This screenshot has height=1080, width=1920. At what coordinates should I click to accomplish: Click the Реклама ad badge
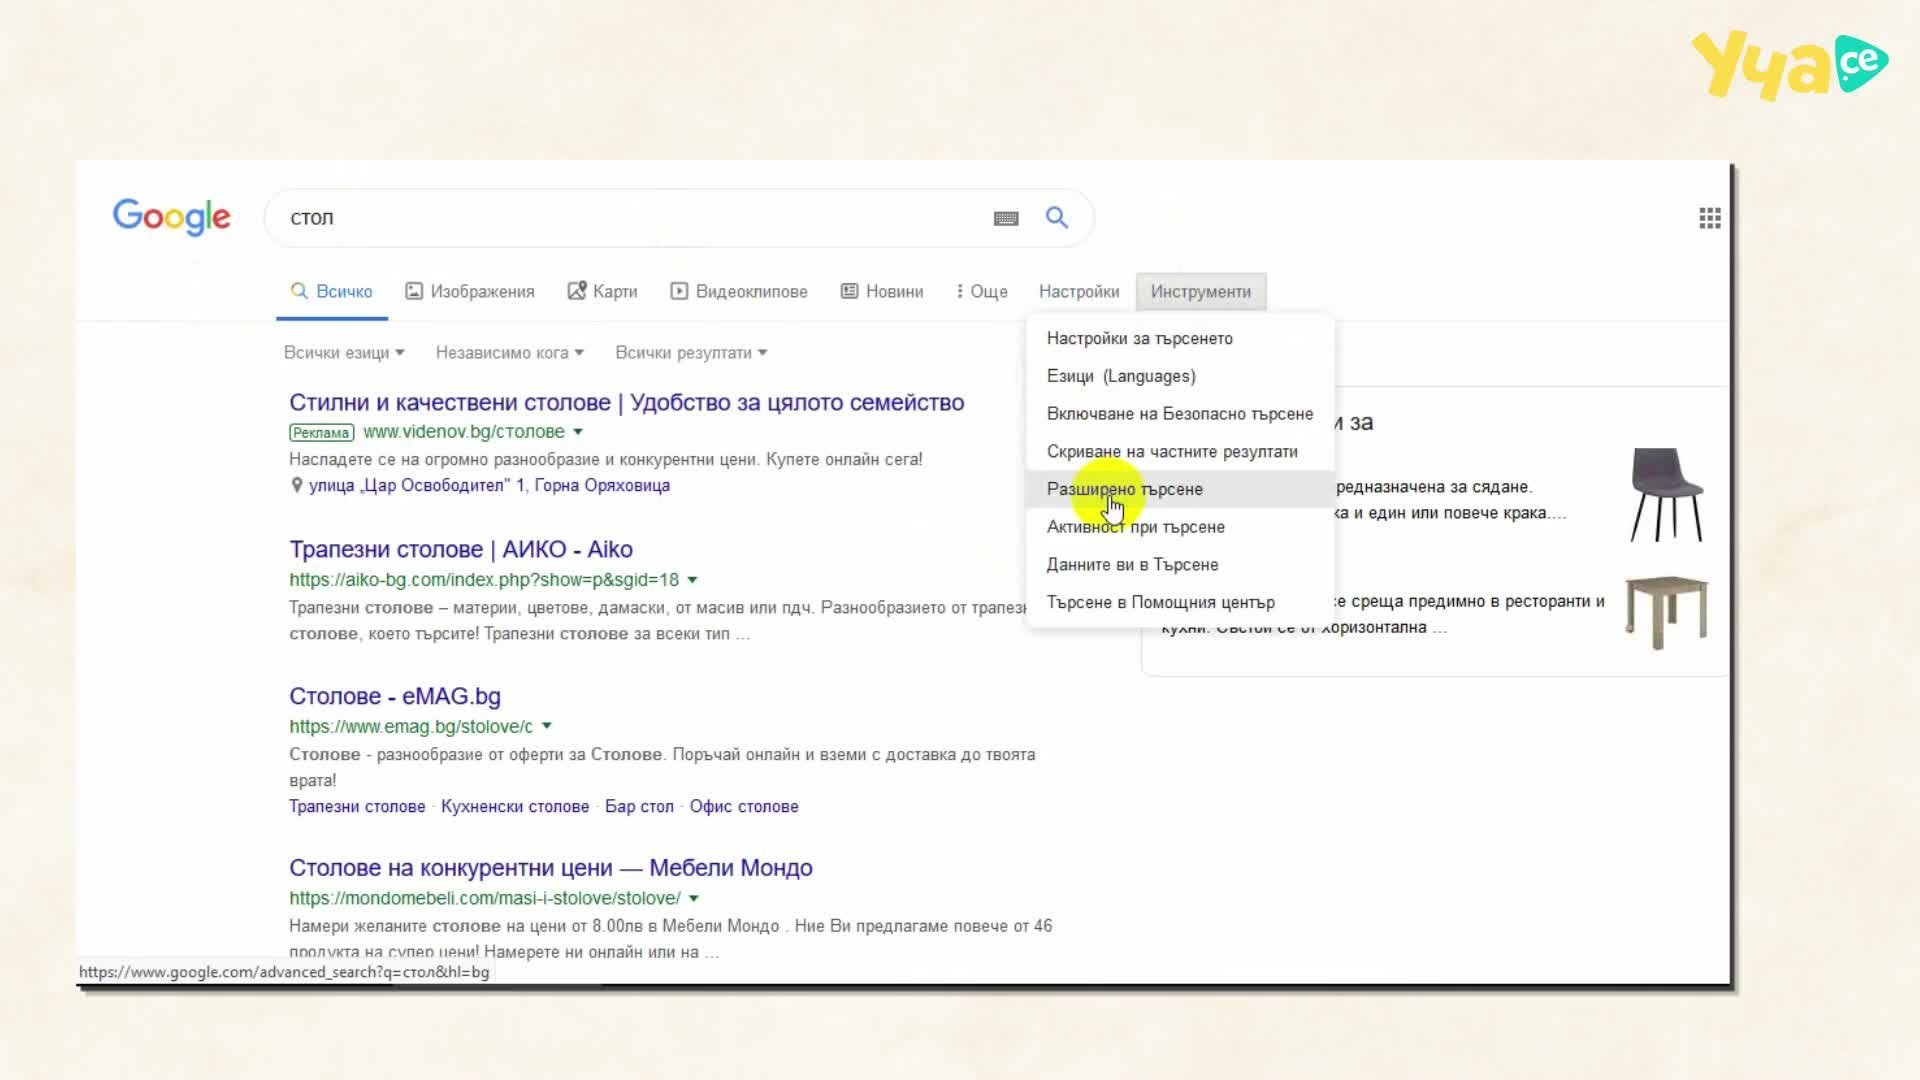(321, 433)
